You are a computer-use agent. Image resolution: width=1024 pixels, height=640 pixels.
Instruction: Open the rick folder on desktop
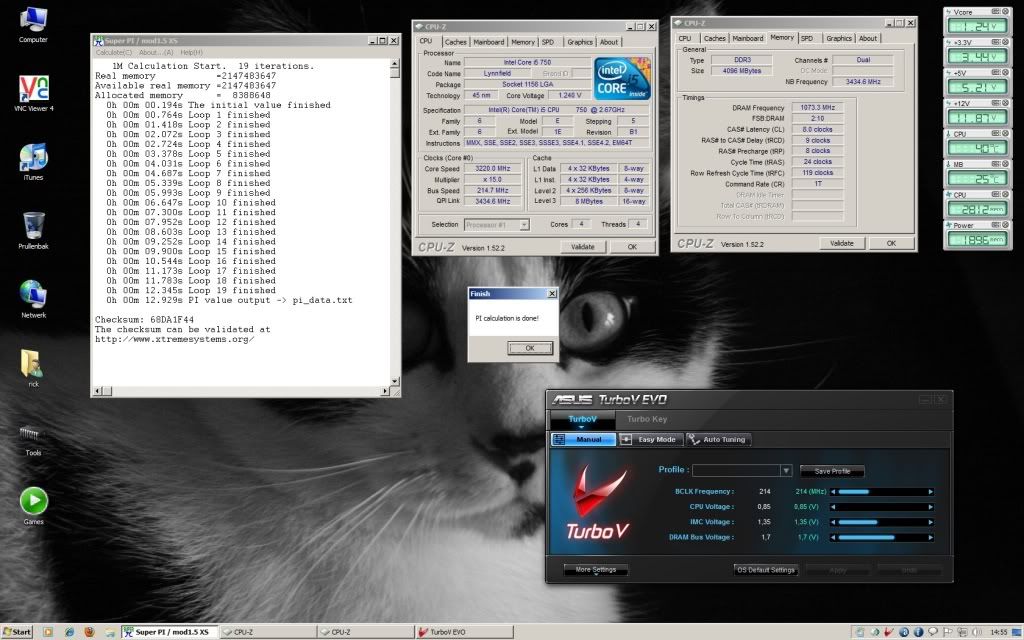[x=33, y=363]
